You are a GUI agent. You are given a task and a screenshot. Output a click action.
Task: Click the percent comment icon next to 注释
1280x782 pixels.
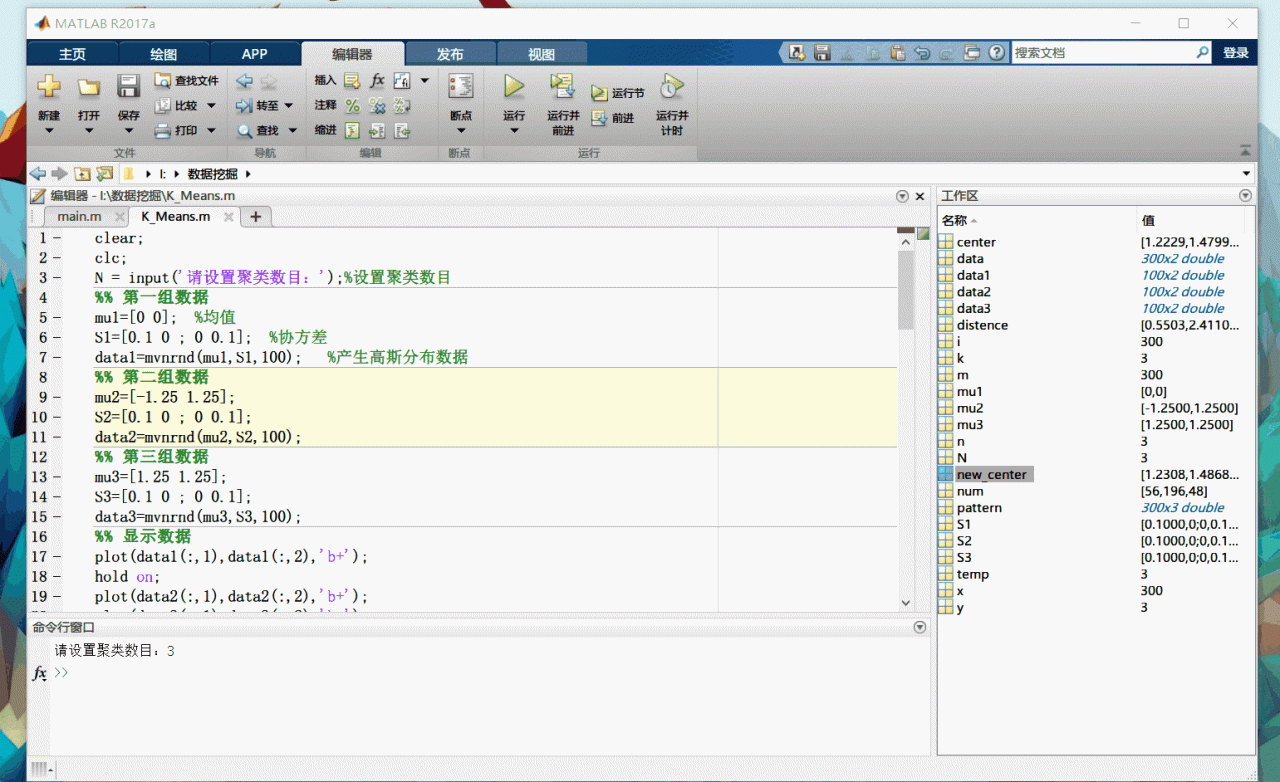point(352,105)
